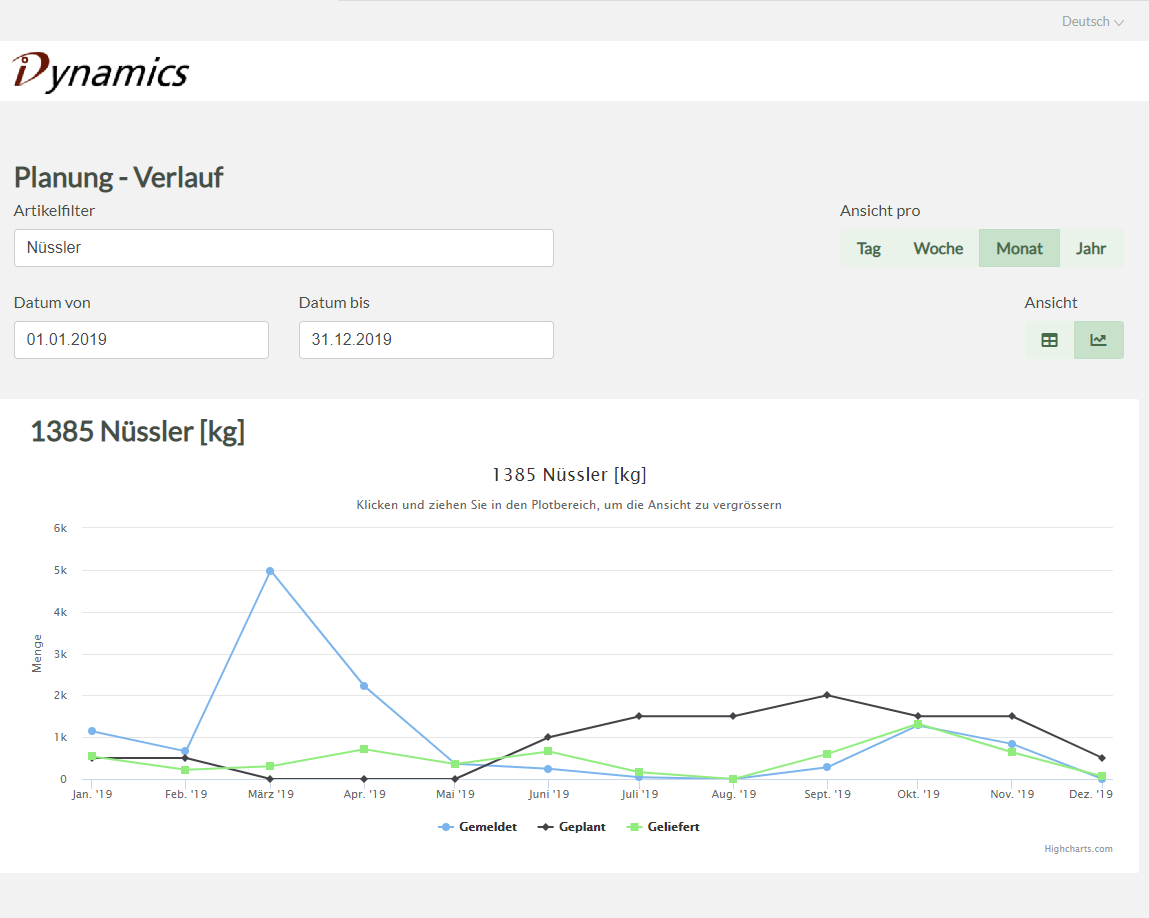Set view to Tag
The image size is (1149, 918).
(868, 249)
